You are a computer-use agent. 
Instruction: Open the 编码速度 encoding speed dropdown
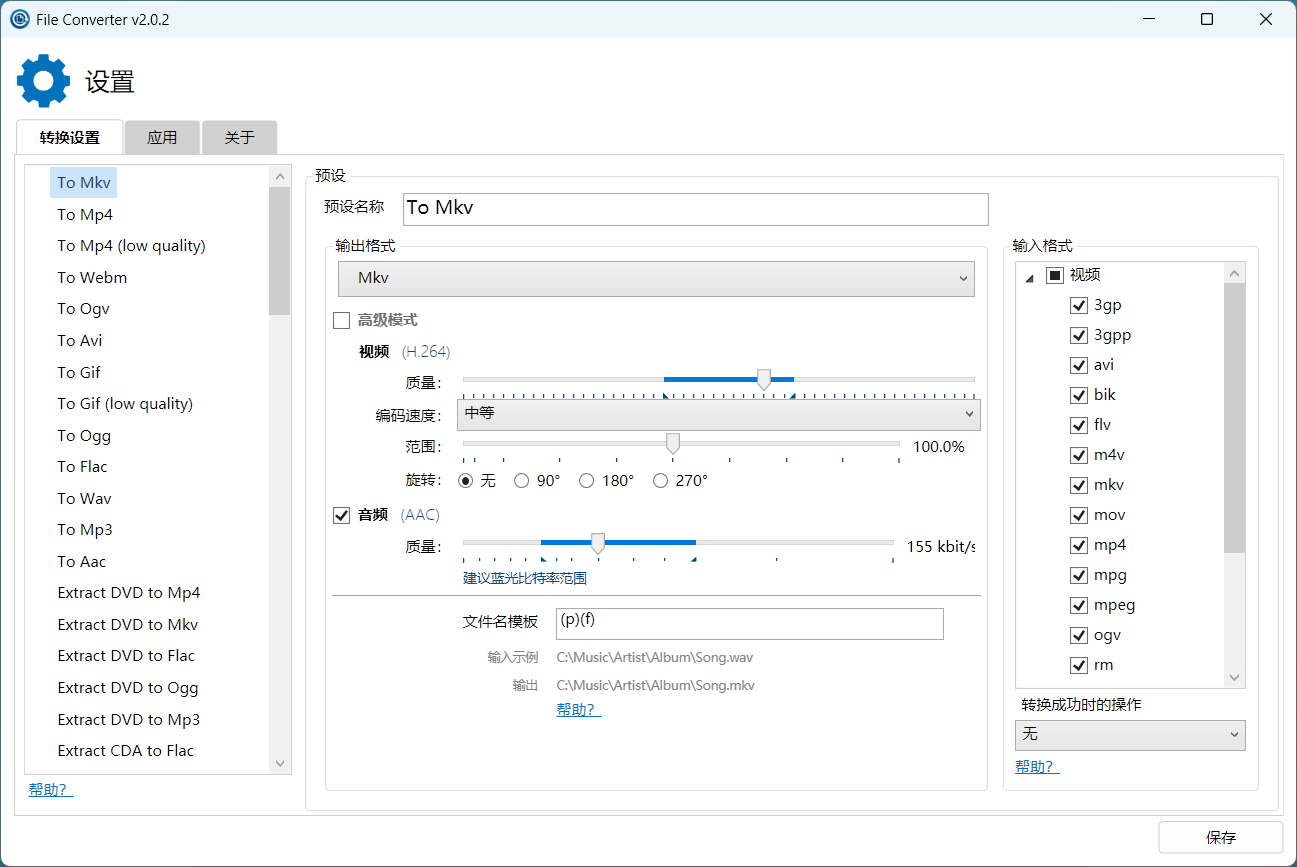(x=718, y=414)
